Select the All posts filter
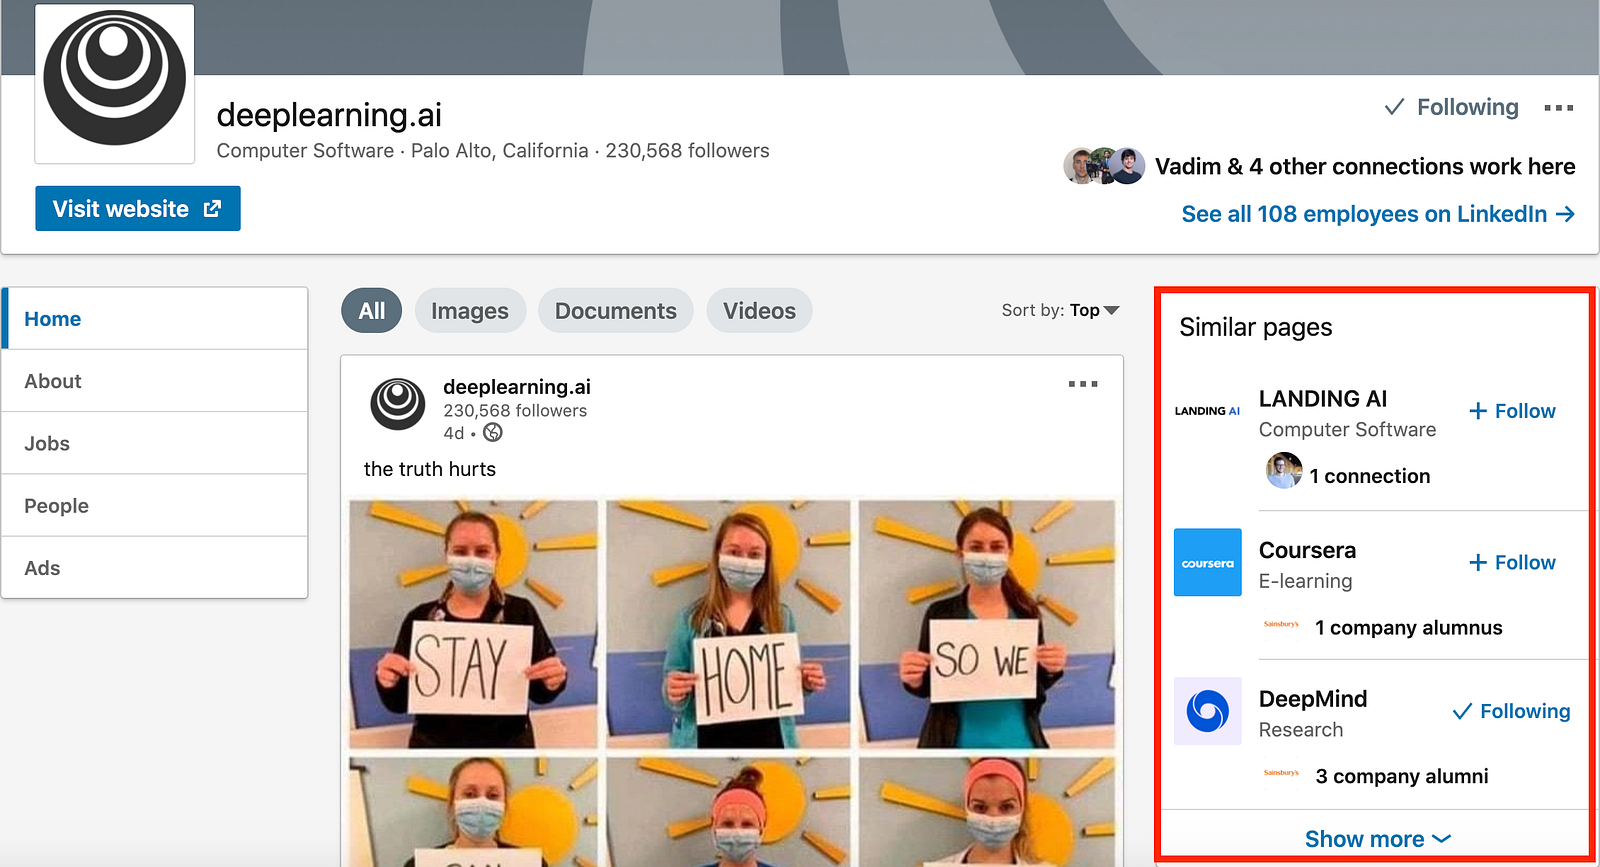Viewport: 1600px width, 867px height. click(x=371, y=311)
